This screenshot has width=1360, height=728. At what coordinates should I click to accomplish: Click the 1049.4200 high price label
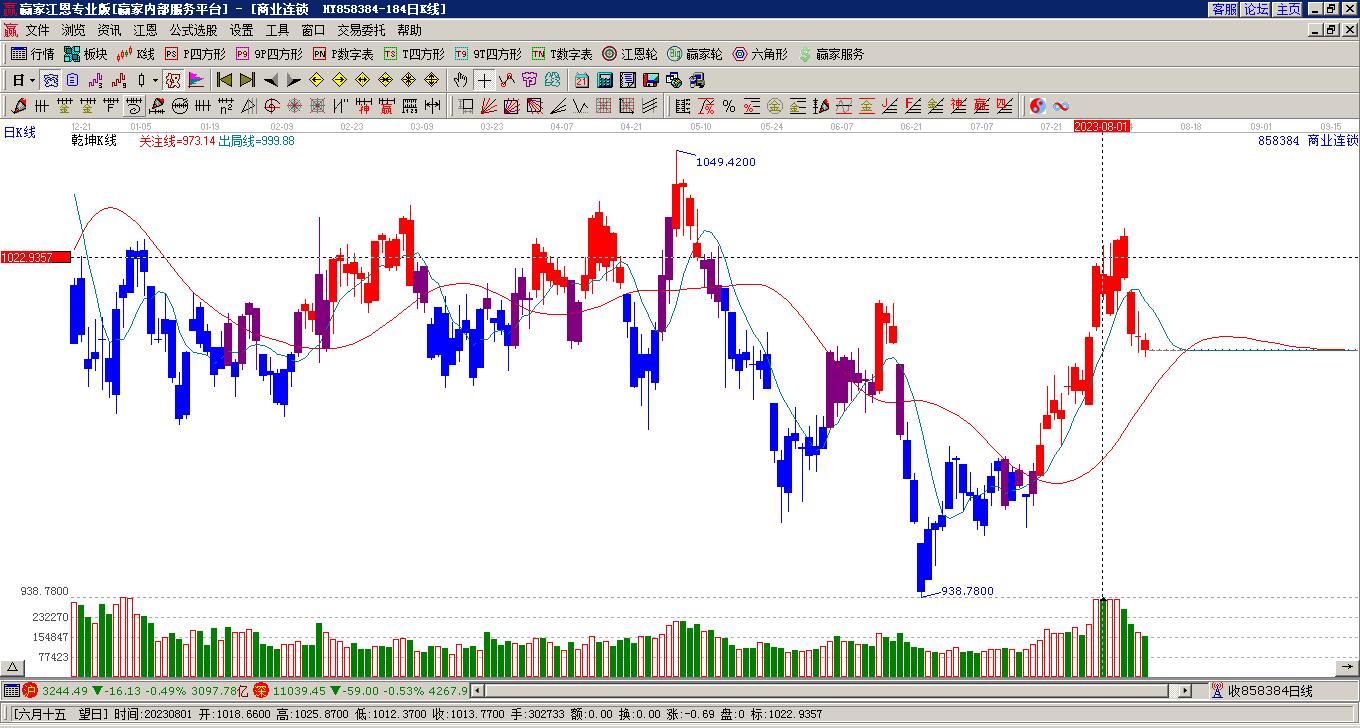[x=726, y=162]
